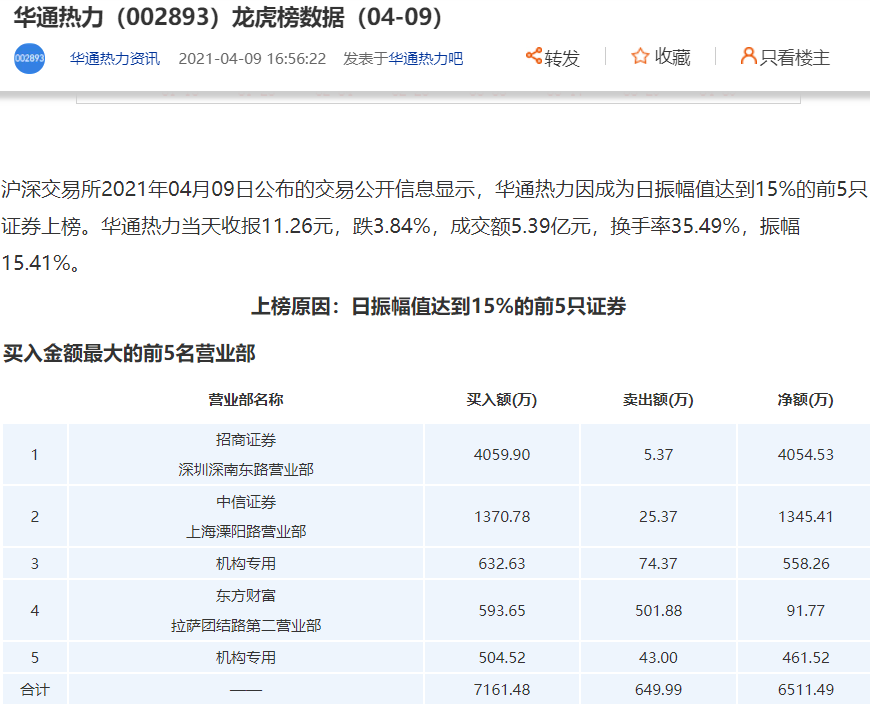Click total net amount 6511.49
Image resolution: width=870 pixels, height=719 pixels.
coord(806,690)
